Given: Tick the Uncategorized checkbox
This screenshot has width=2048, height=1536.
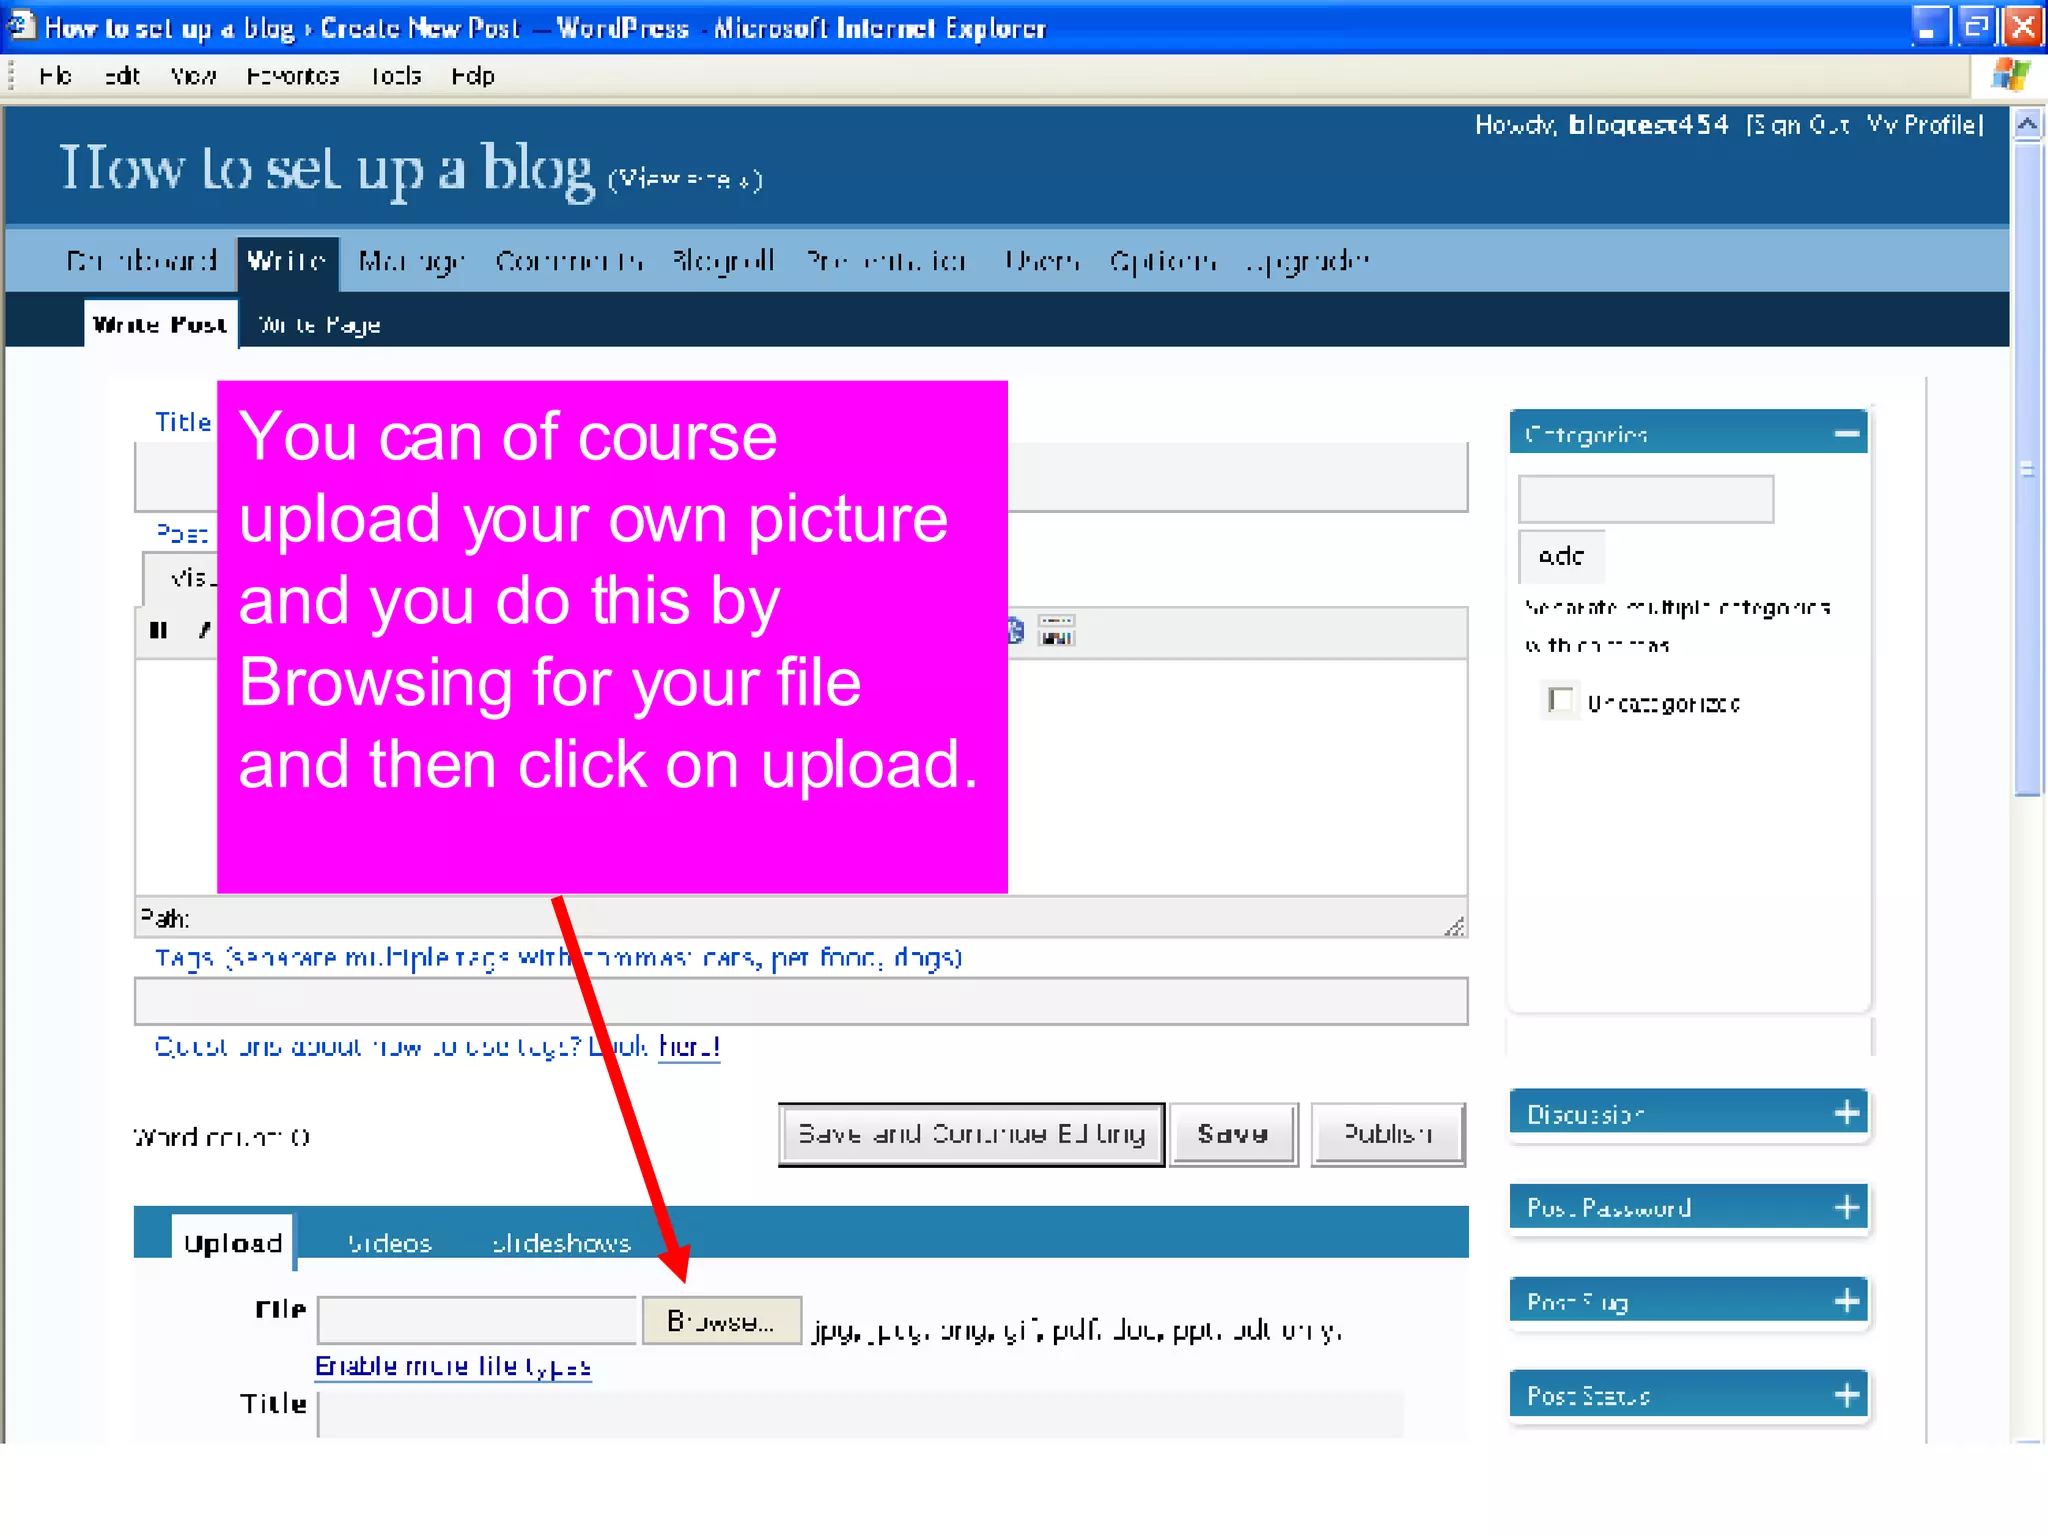Looking at the screenshot, I should click(x=1560, y=700).
